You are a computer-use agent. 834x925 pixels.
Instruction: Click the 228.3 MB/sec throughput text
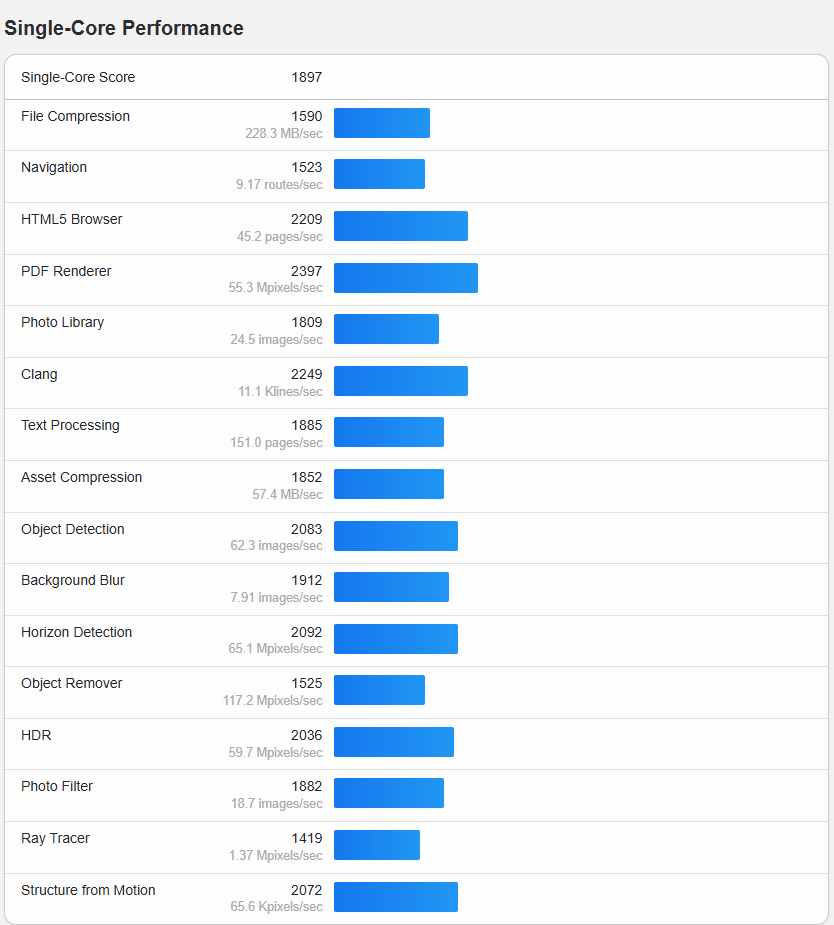pyautogui.click(x=284, y=133)
